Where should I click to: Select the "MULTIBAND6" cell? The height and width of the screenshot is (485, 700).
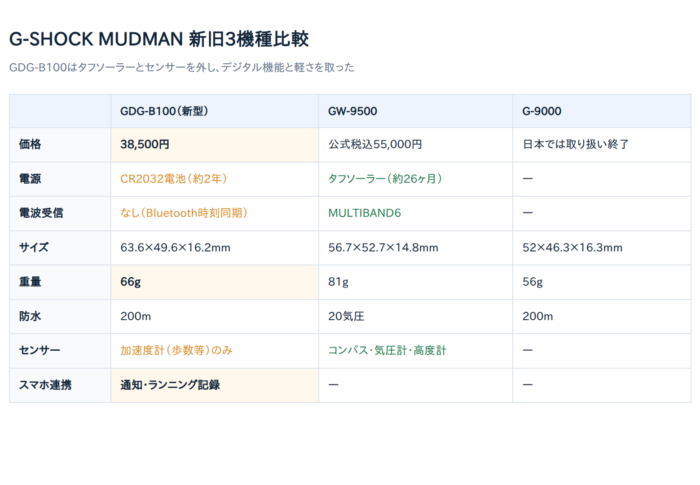pyautogui.click(x=416, y=213)
